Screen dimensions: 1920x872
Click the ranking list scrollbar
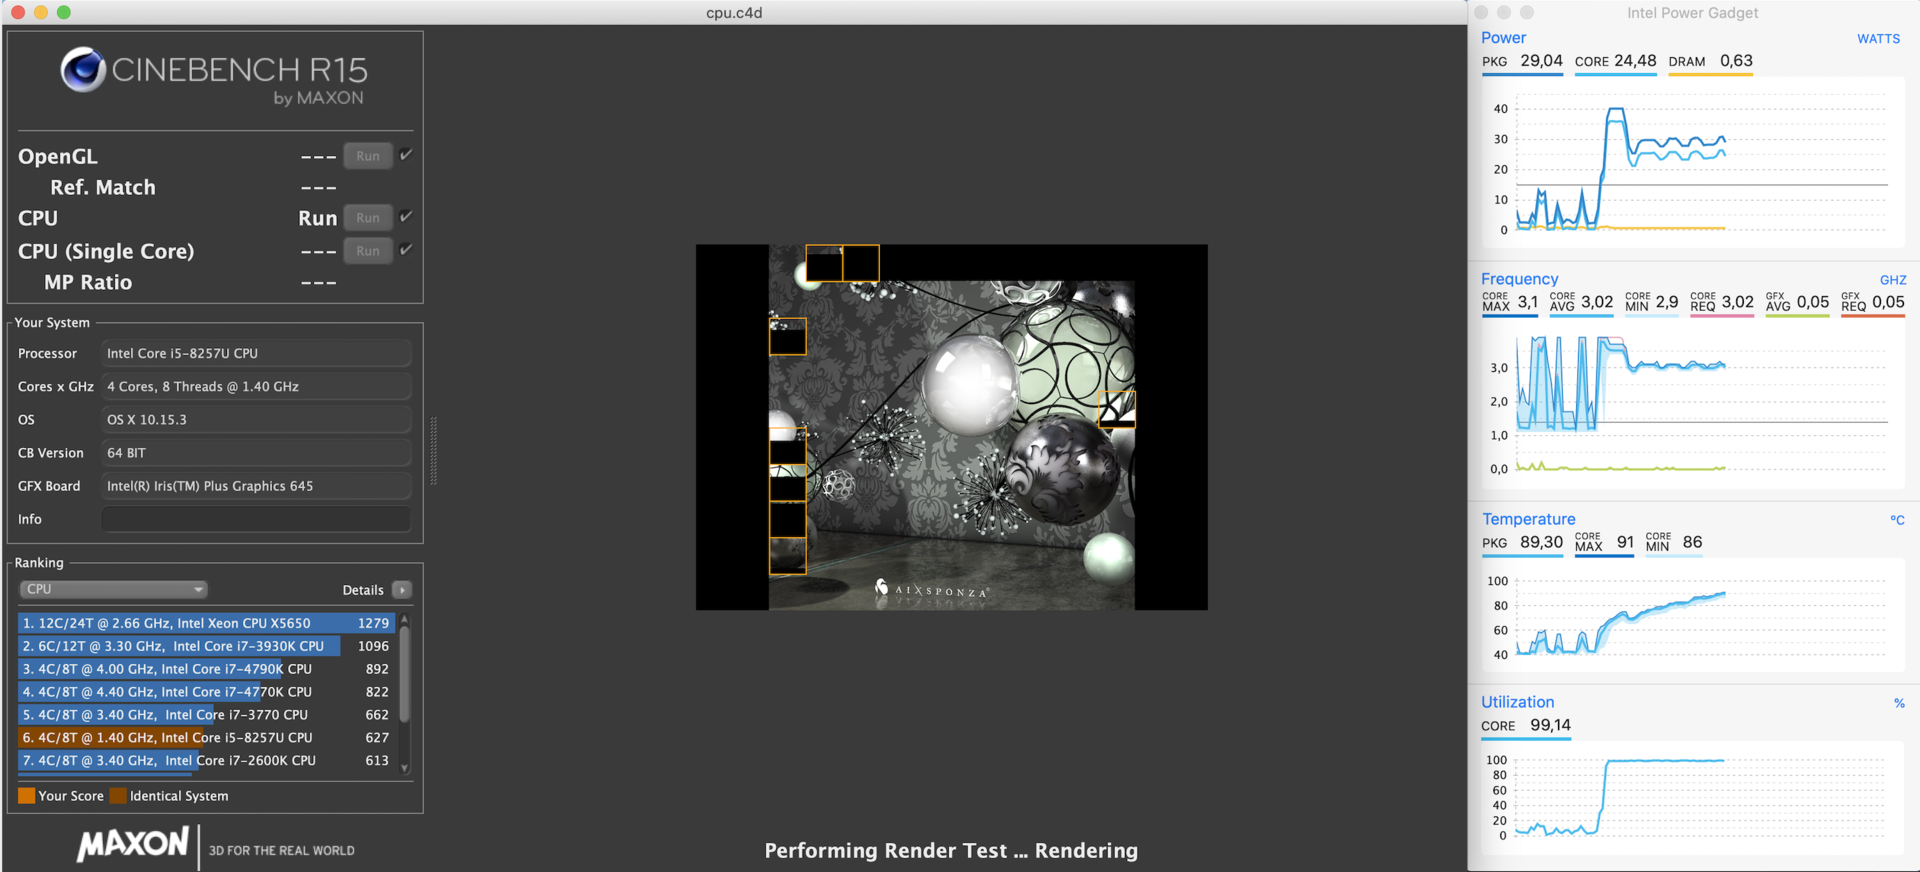coord(404,674)
